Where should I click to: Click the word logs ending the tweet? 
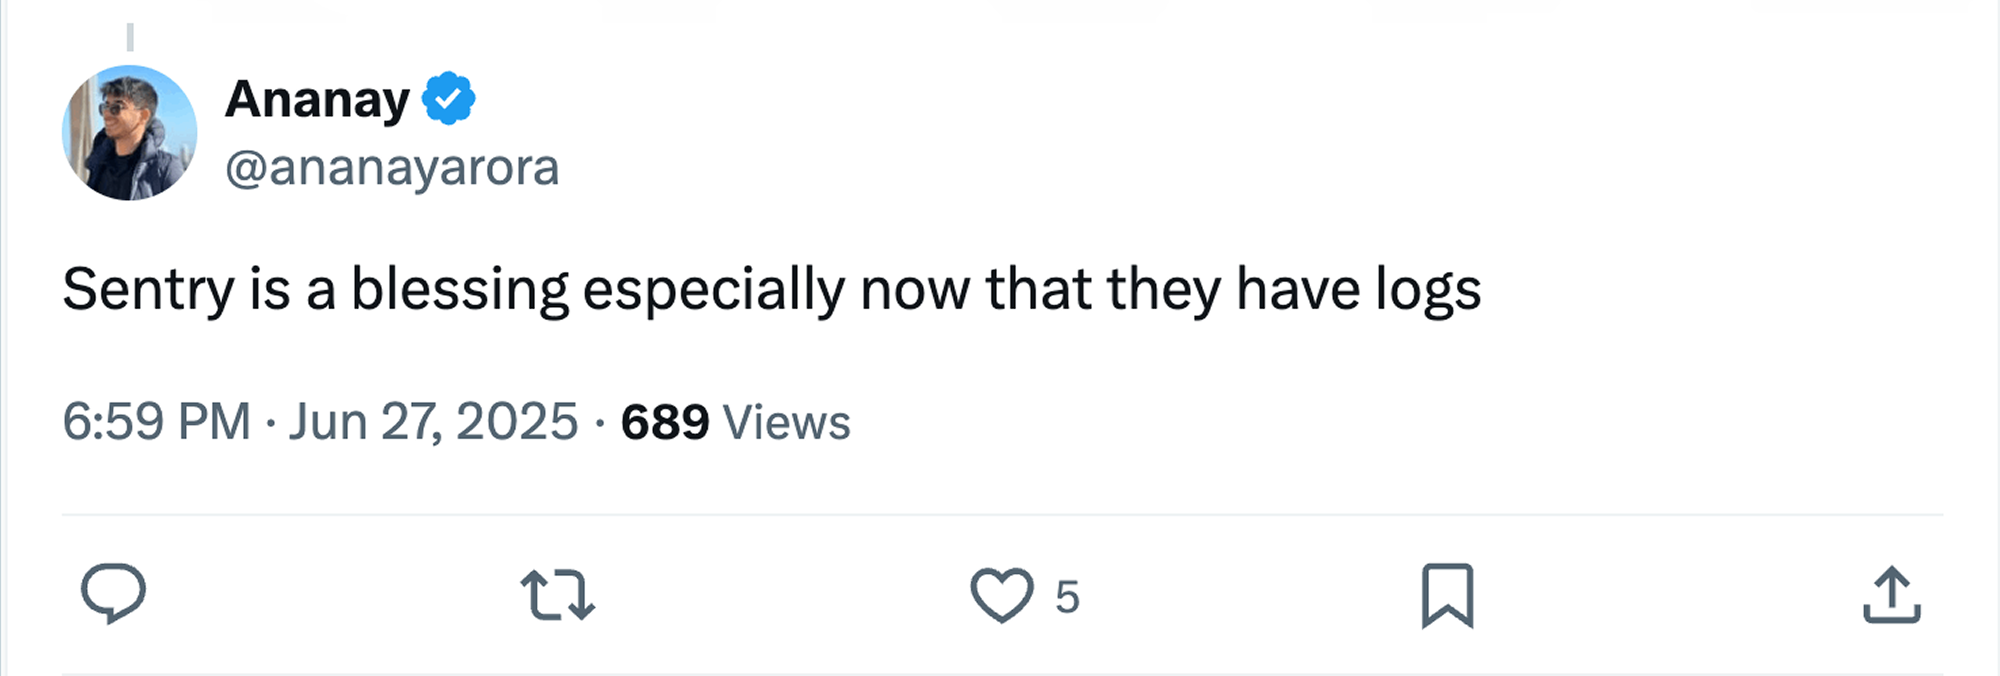click(1428, 290)
